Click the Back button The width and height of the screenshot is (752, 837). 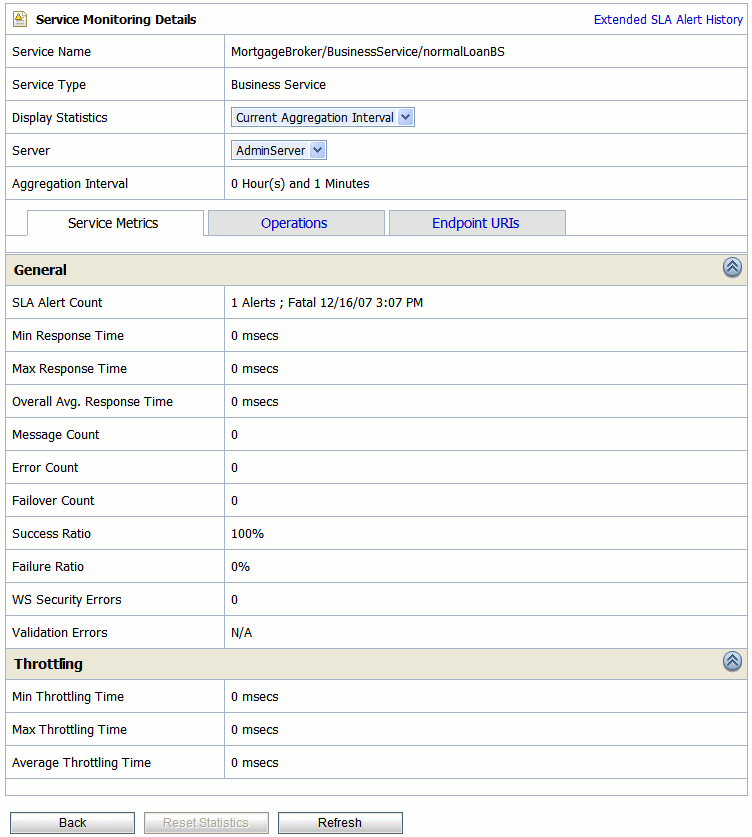click(x=73, y=823)
